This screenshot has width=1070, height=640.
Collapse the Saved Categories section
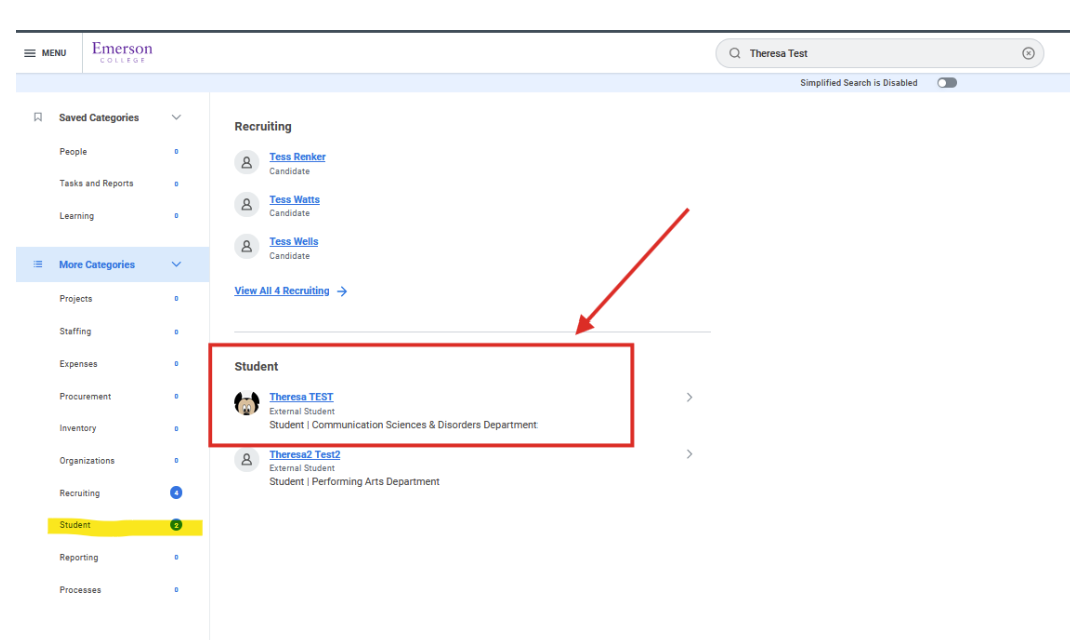(x=176, y=117)
